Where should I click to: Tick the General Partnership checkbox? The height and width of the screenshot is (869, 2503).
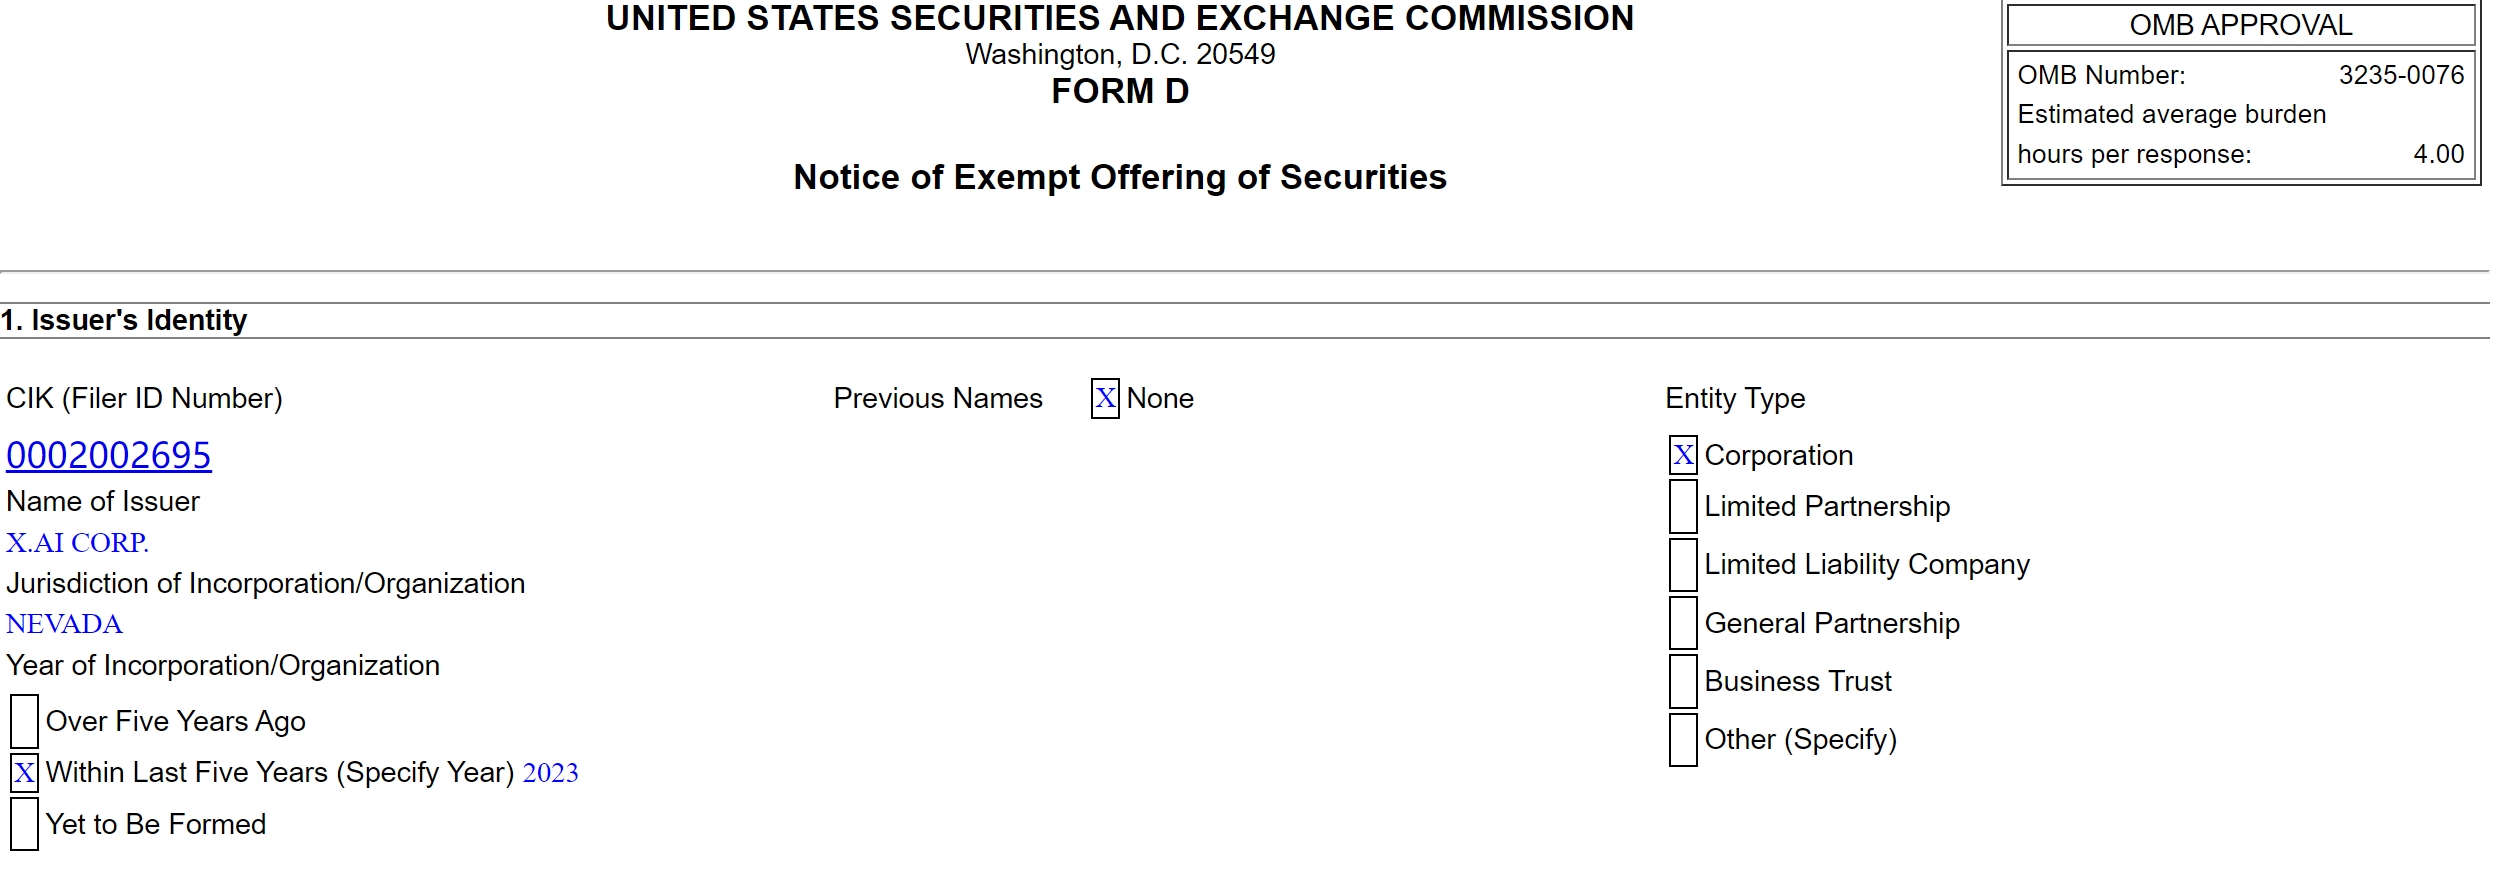(x=1683, y=624)
